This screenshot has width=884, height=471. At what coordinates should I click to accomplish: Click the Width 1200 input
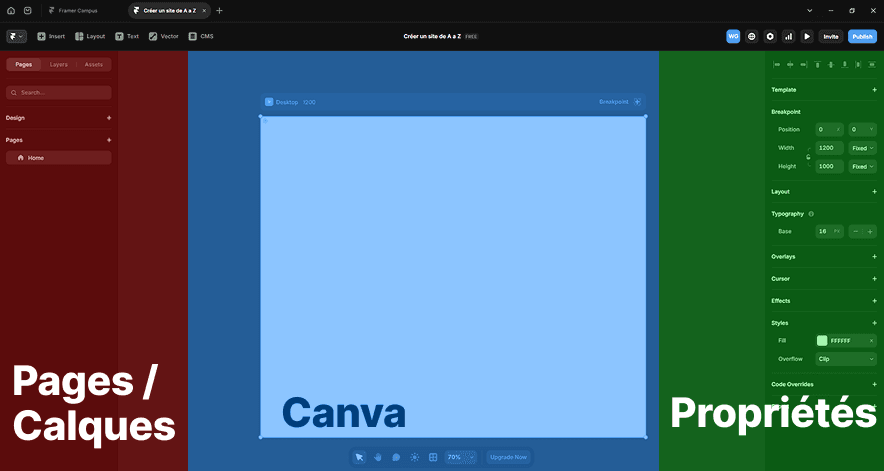coord(829,148)
